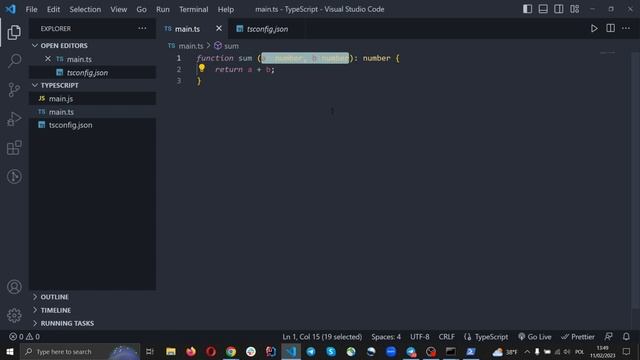Open notifications bell in status bar
The width and height of the screenshot is (640, 360).
(626, 337)
